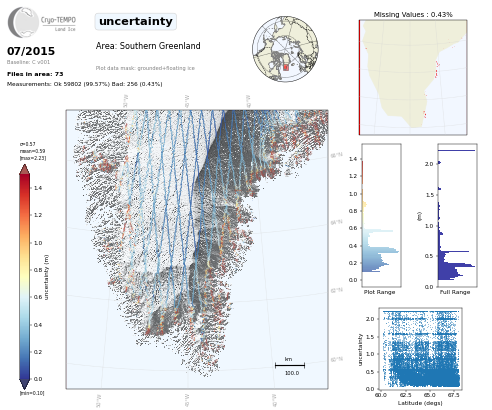The height and width of the screenshot is (410, 492).
Task: Click red missing-value dots on the east coast
Action: click(437, 69)
